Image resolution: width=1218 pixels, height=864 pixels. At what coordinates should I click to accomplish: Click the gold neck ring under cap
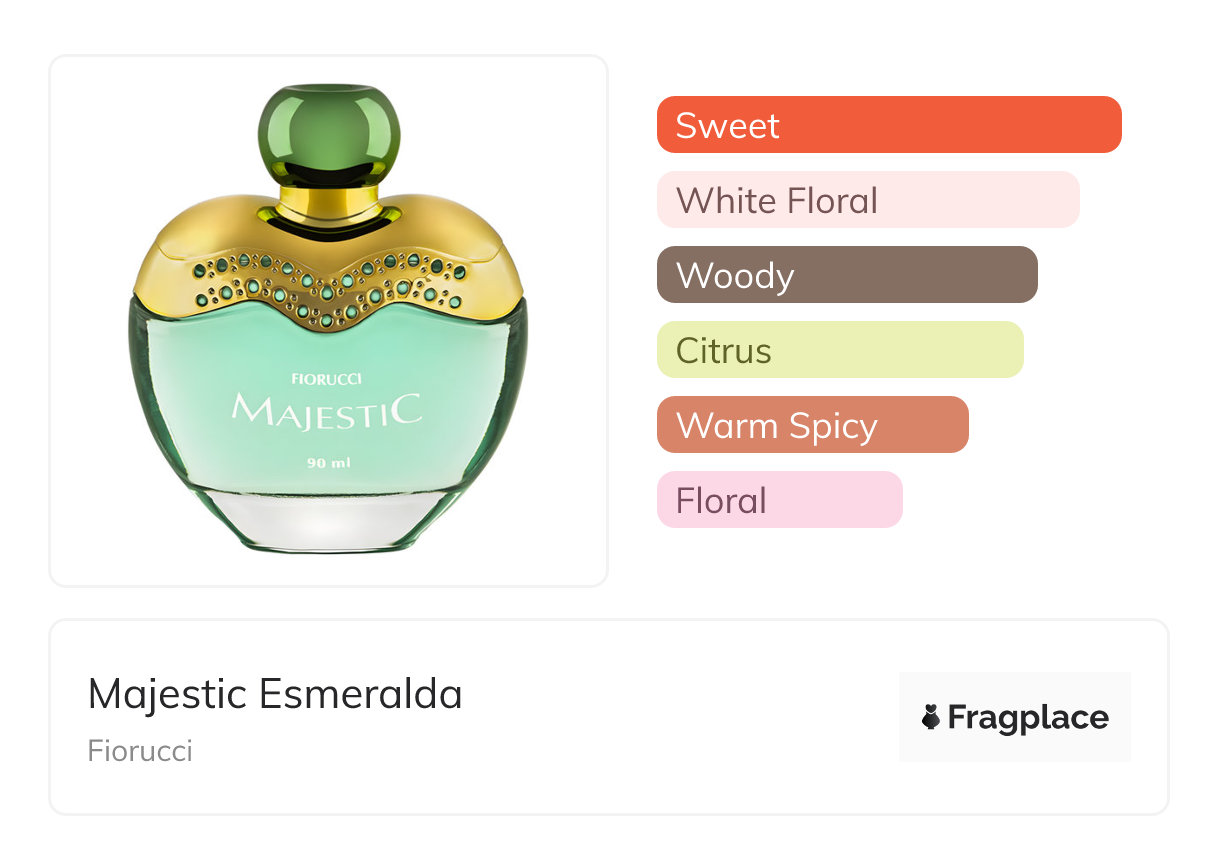pyautogui.click(x=328, y=201)
